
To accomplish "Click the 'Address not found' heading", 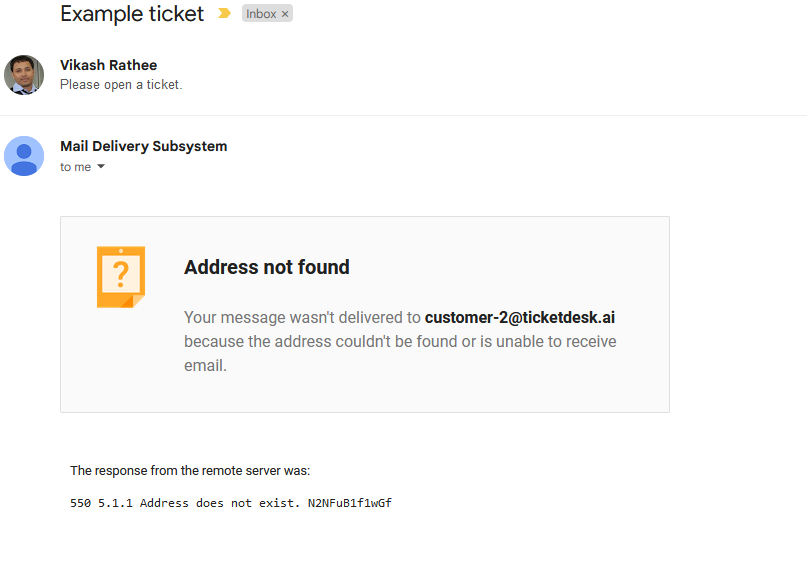I will point(267,267).
